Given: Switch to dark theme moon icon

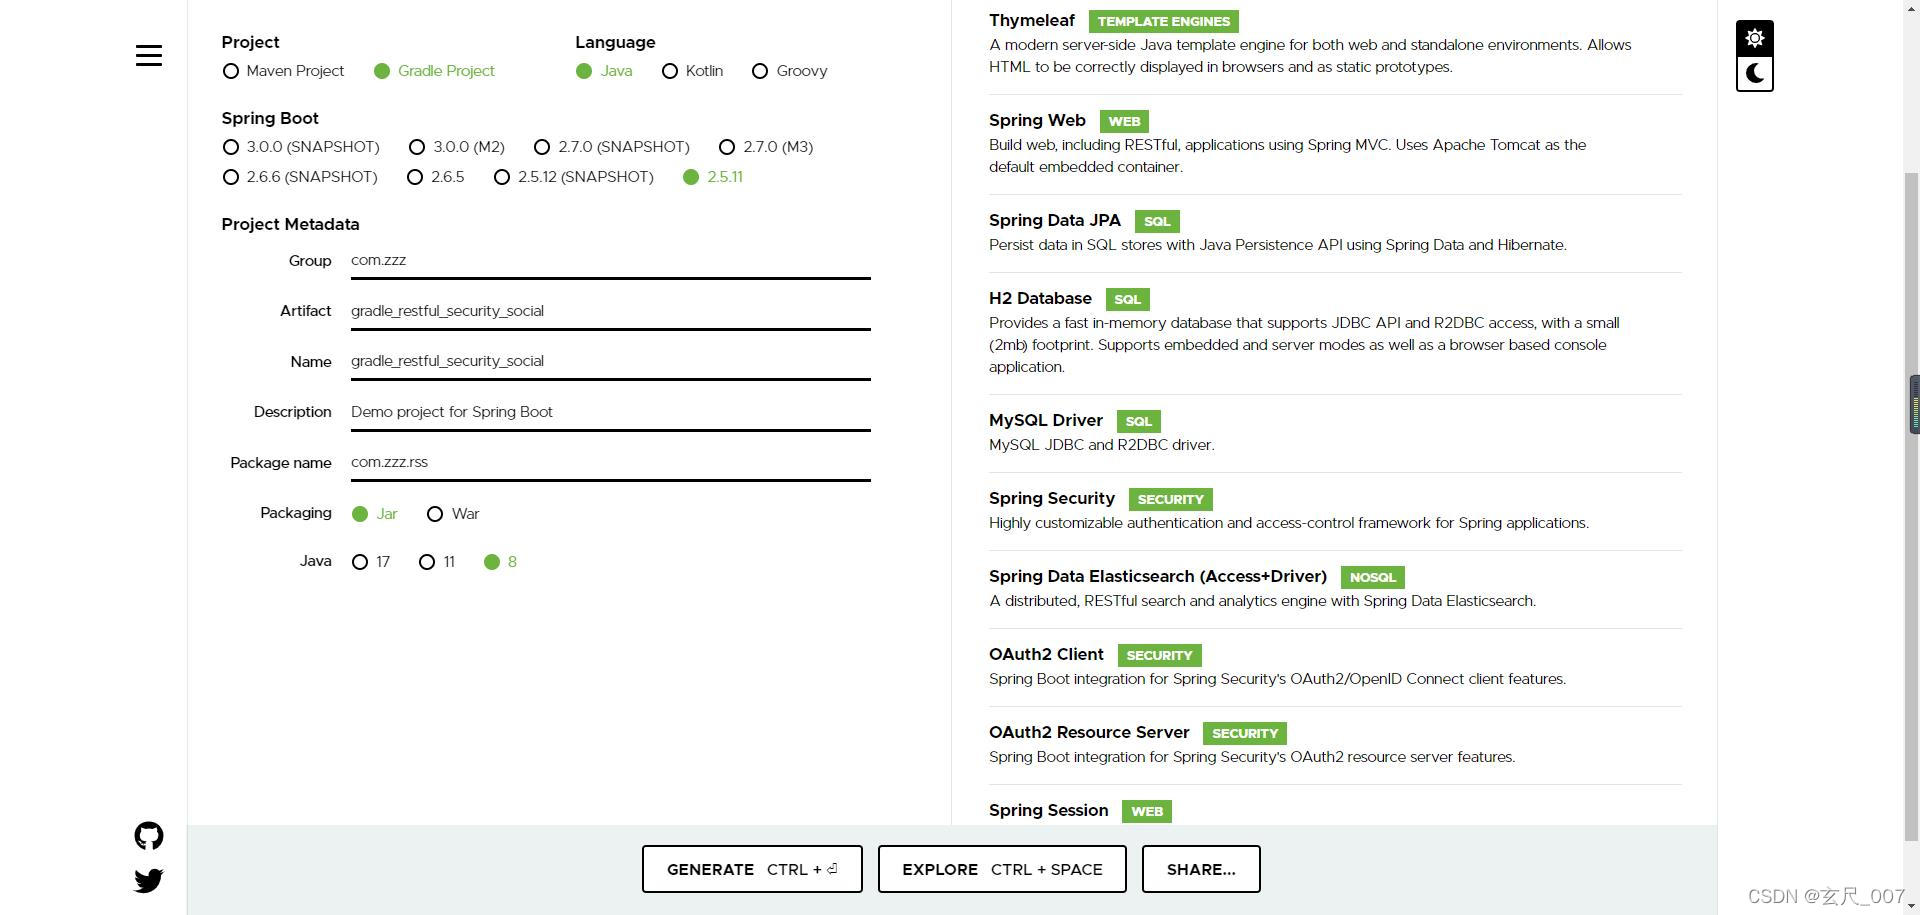Looking at the screenshot, I should tap(1755, 74).
